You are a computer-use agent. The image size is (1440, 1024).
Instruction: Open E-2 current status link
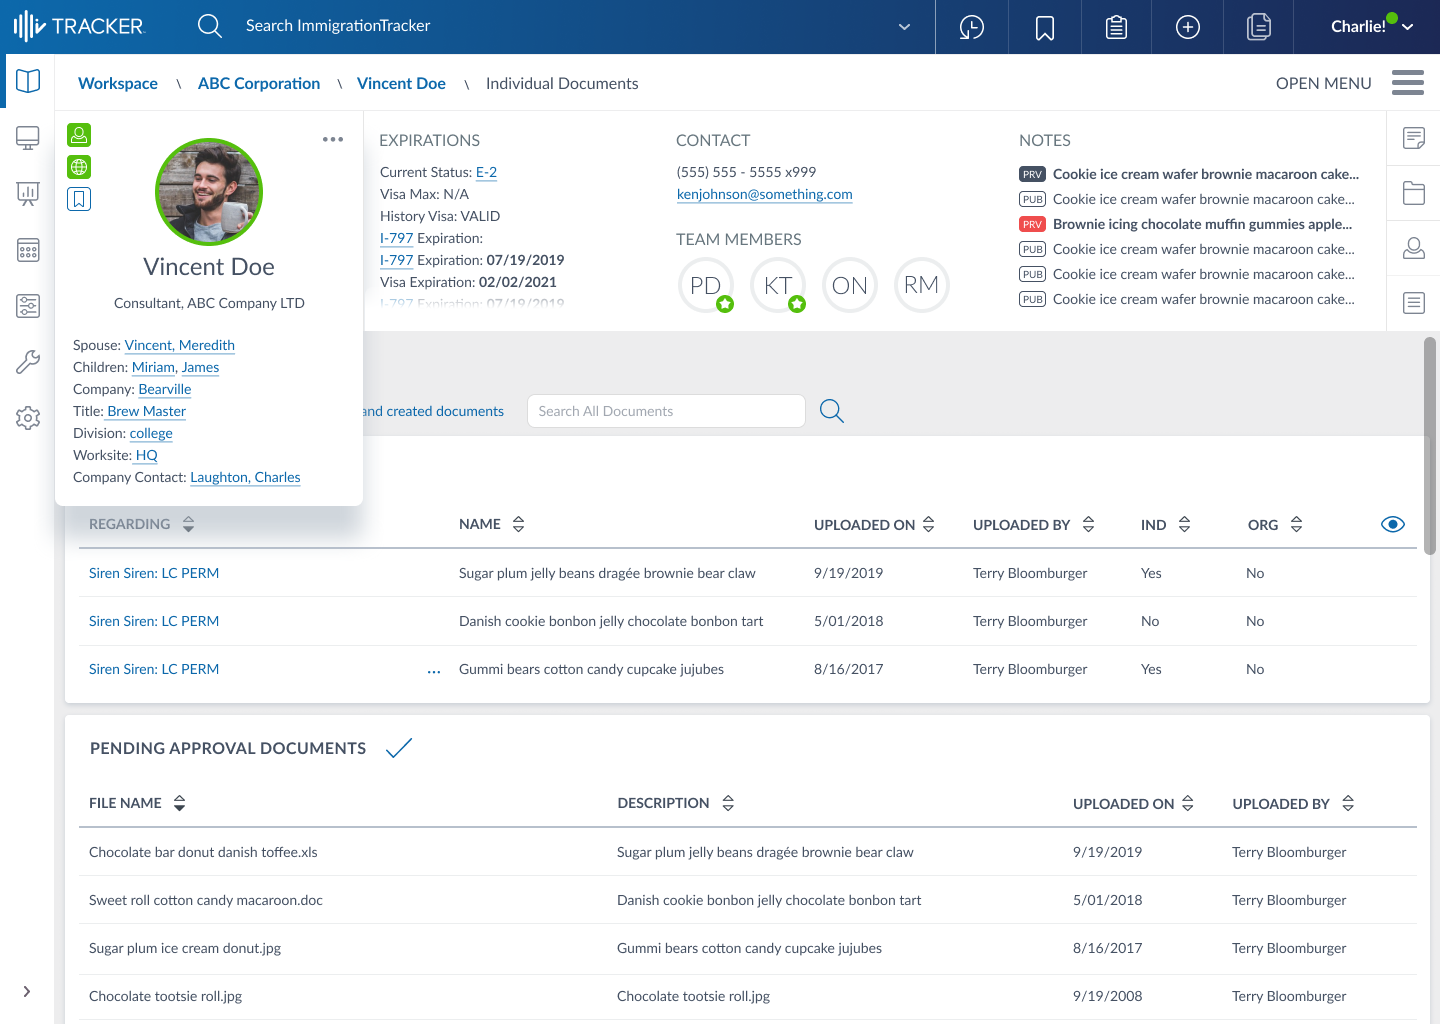pyautogui.click(x=486, y=172)
